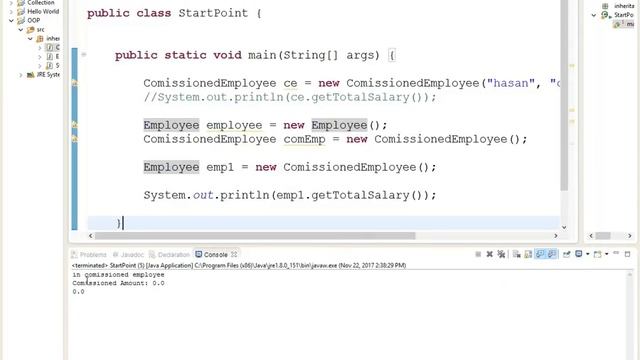Toggle Scroll Lock in the console
640x360 pixels.
click(528, 254)
